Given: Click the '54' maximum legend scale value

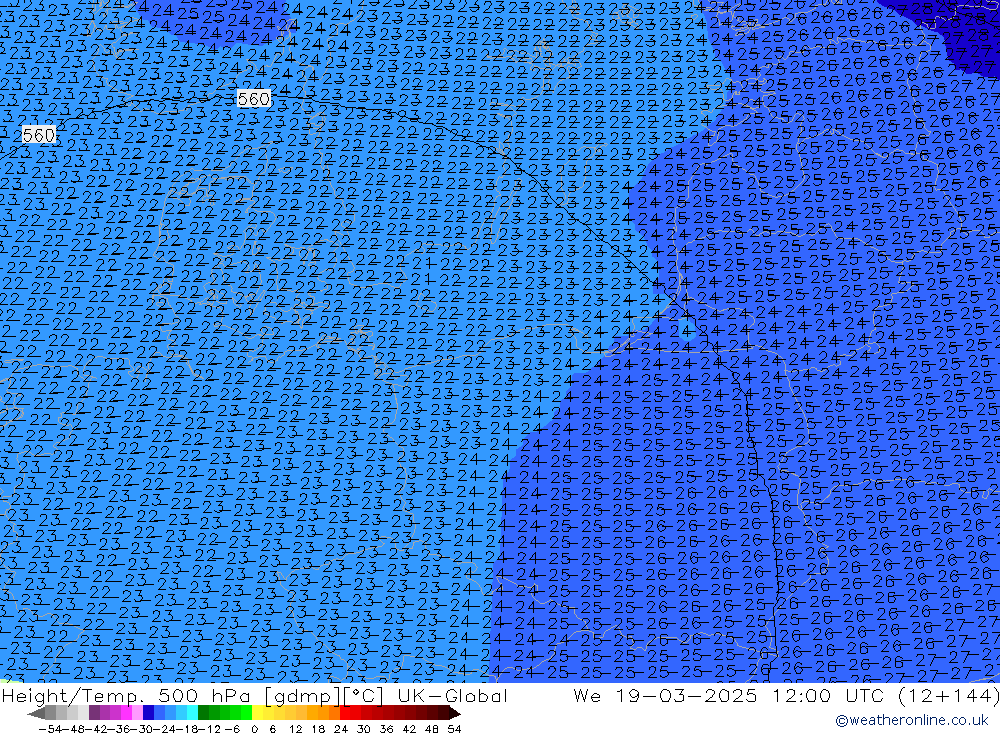Looking at the screenshot, I should click(x=454, y=729).
